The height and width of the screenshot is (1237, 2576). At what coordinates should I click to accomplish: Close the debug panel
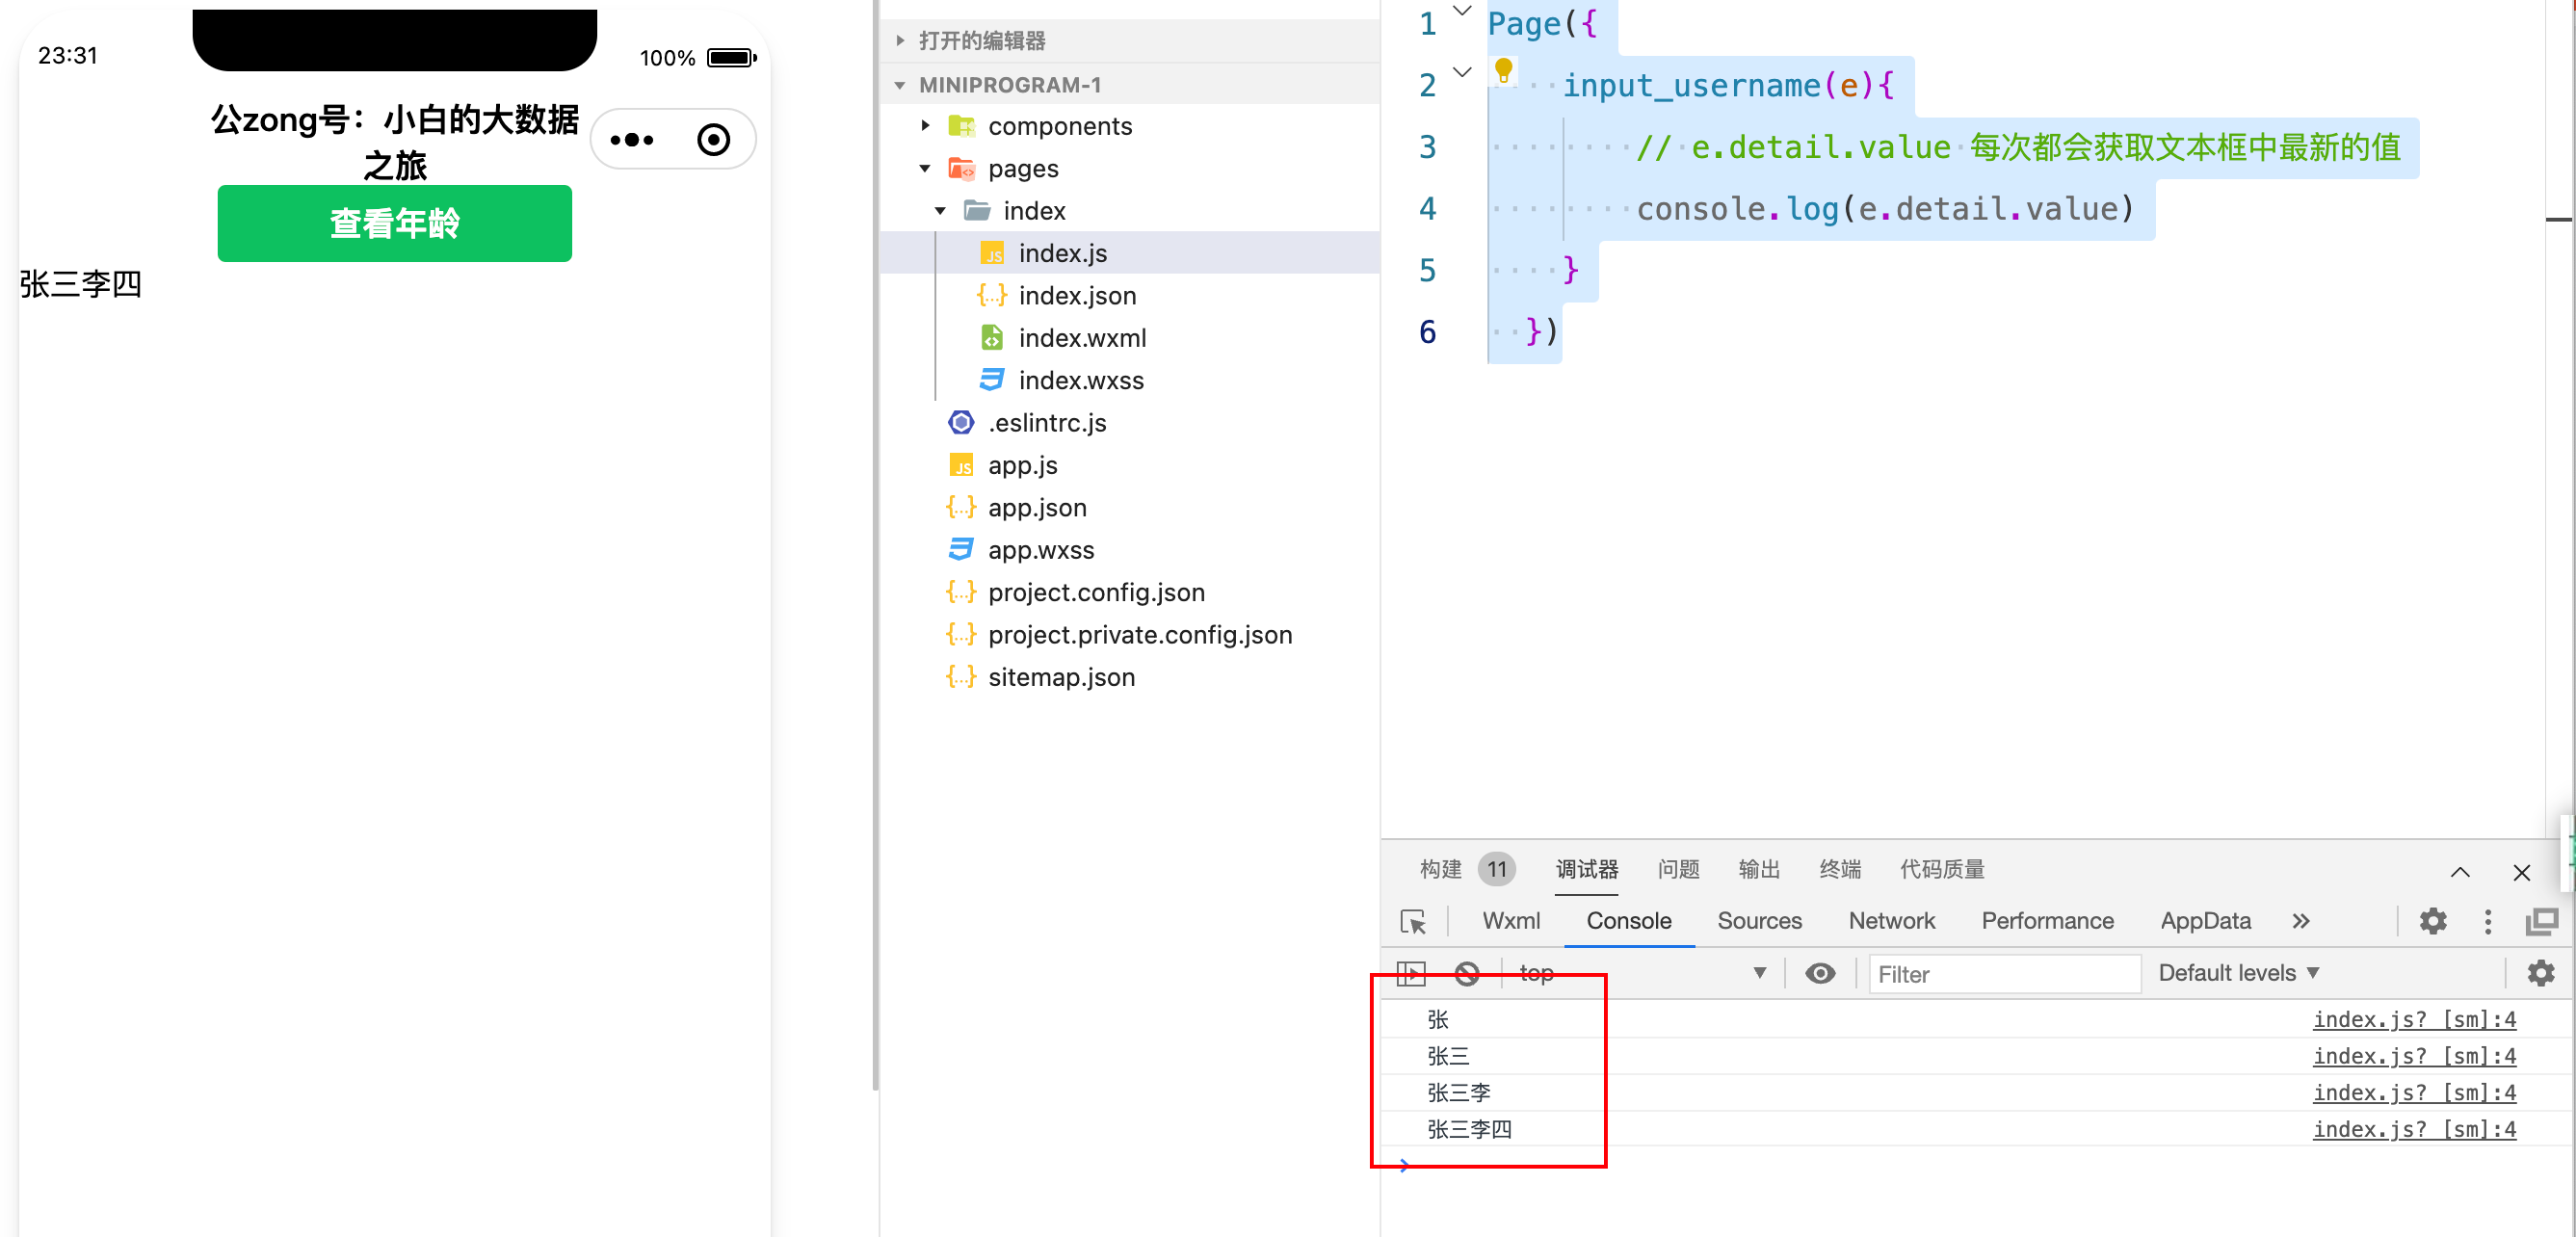[2522, 872]
